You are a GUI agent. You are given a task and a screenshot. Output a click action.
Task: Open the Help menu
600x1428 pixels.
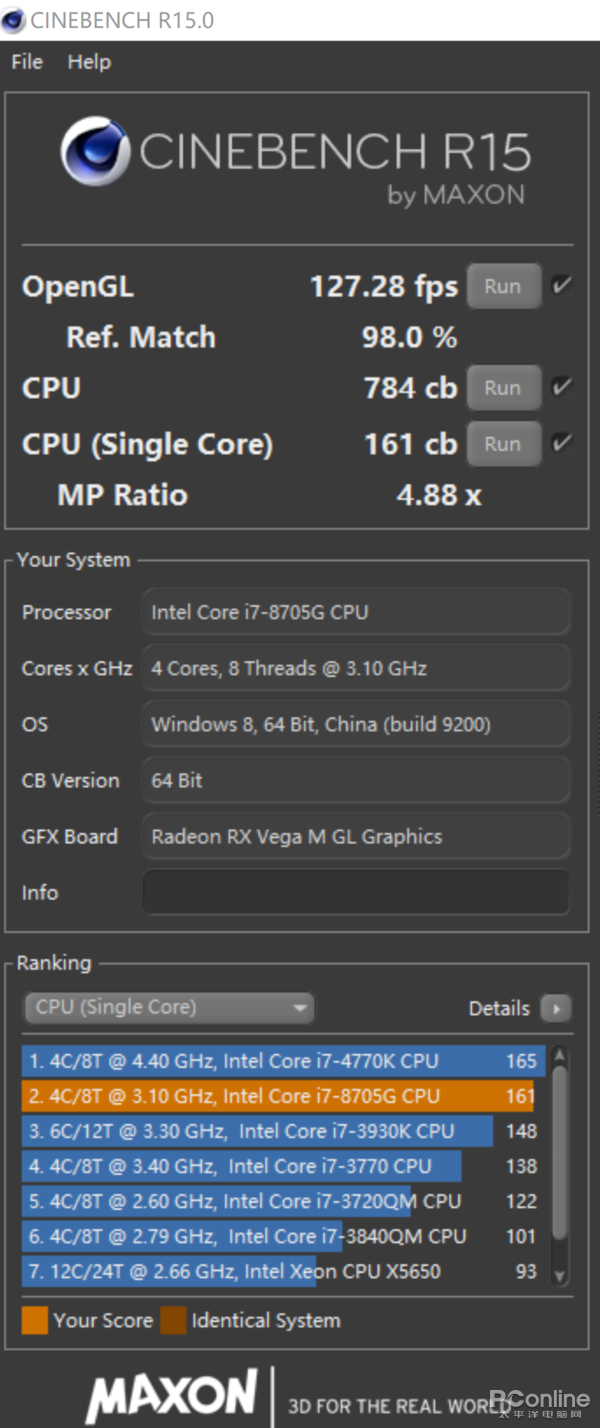click(x=89, y=62)
